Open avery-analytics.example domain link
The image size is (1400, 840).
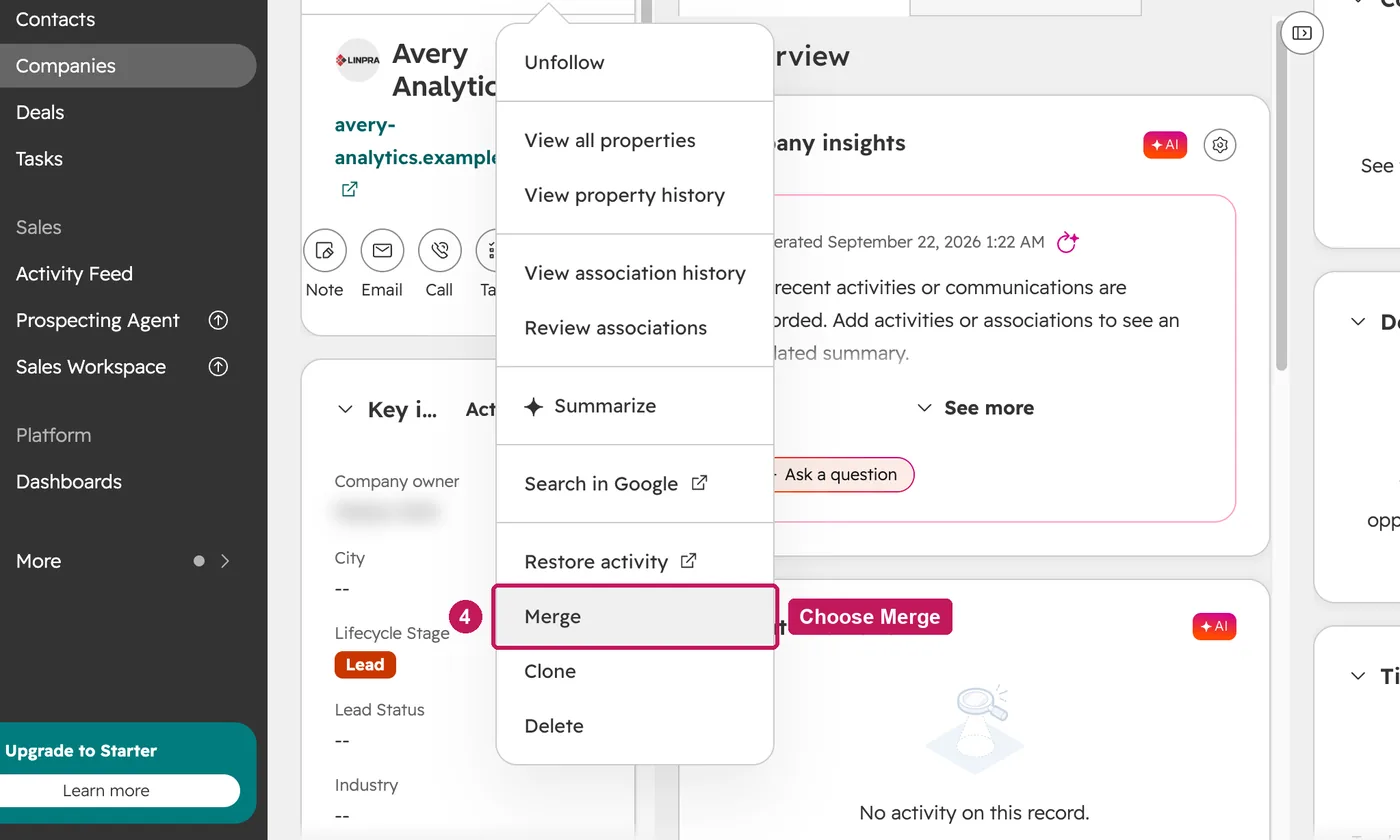click(415, 141)
